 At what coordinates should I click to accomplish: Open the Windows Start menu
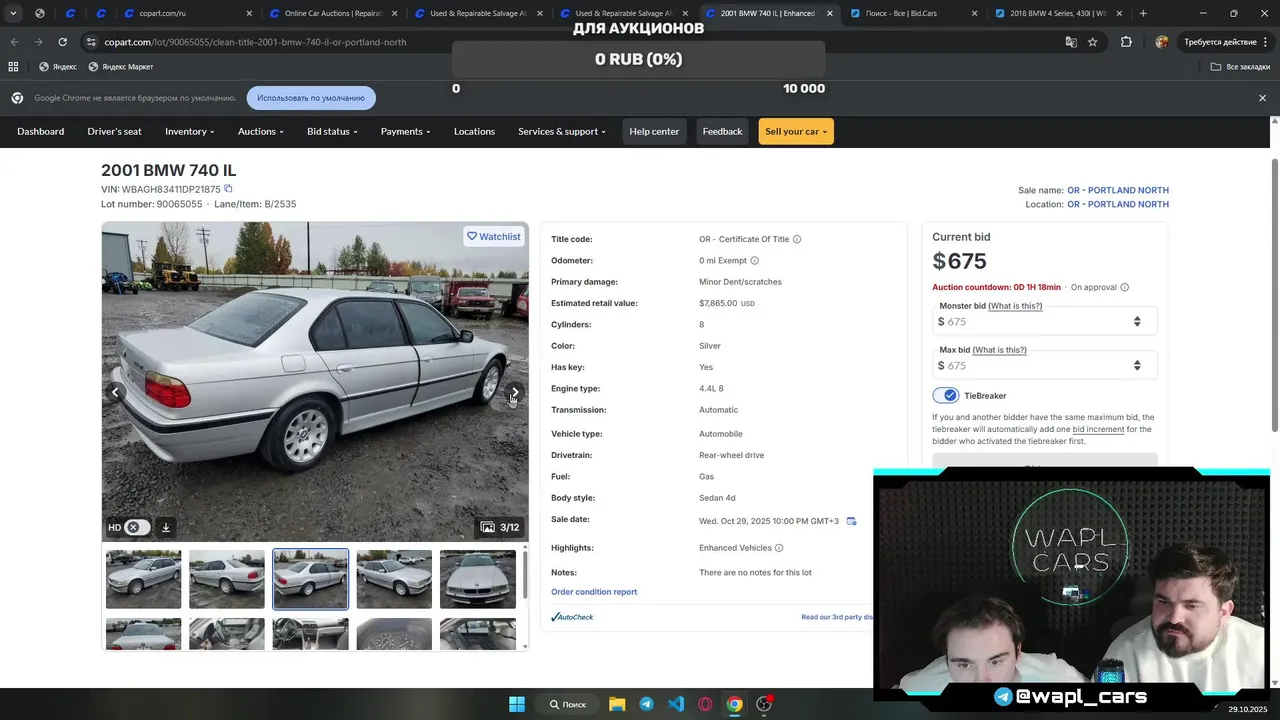(517, 704)
